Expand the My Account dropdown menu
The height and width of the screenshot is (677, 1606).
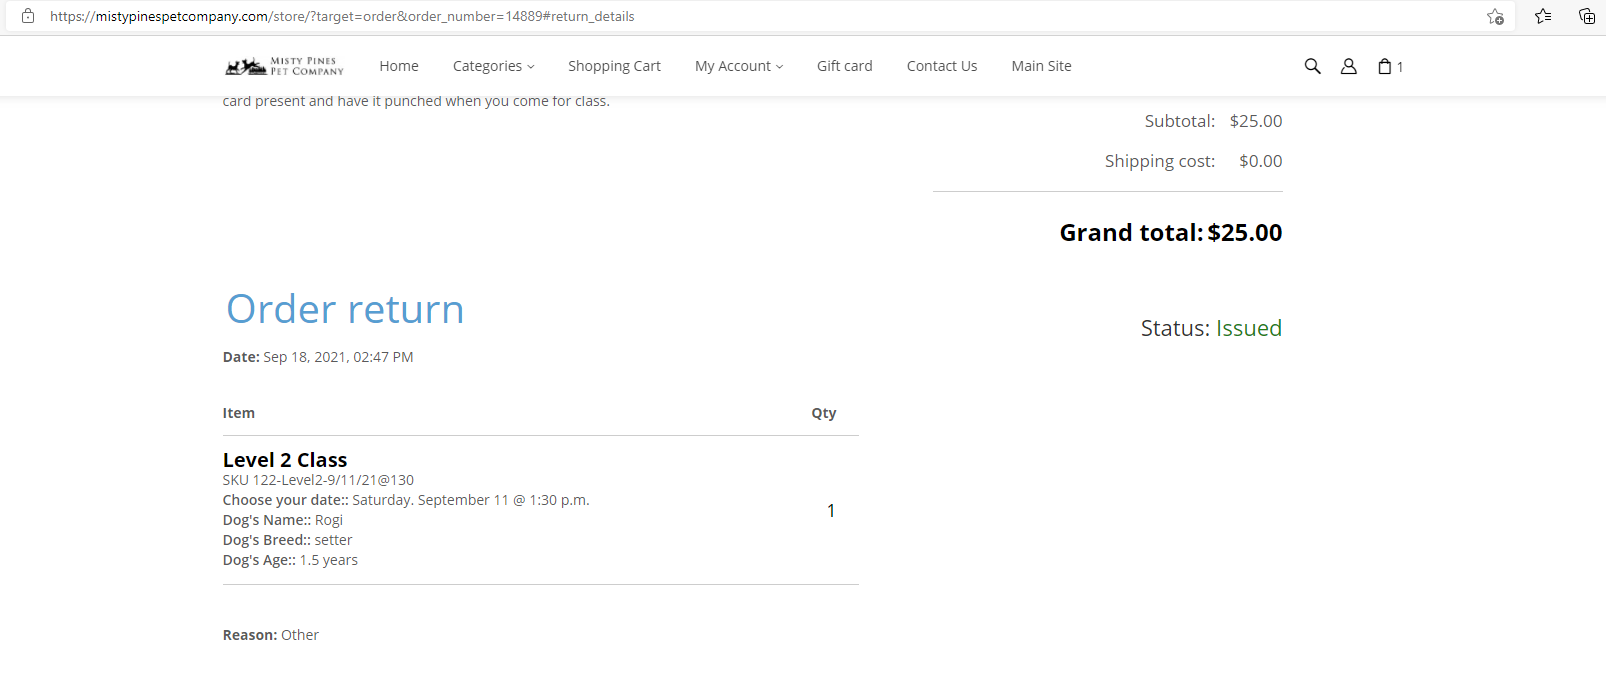[x=738, y=66]
